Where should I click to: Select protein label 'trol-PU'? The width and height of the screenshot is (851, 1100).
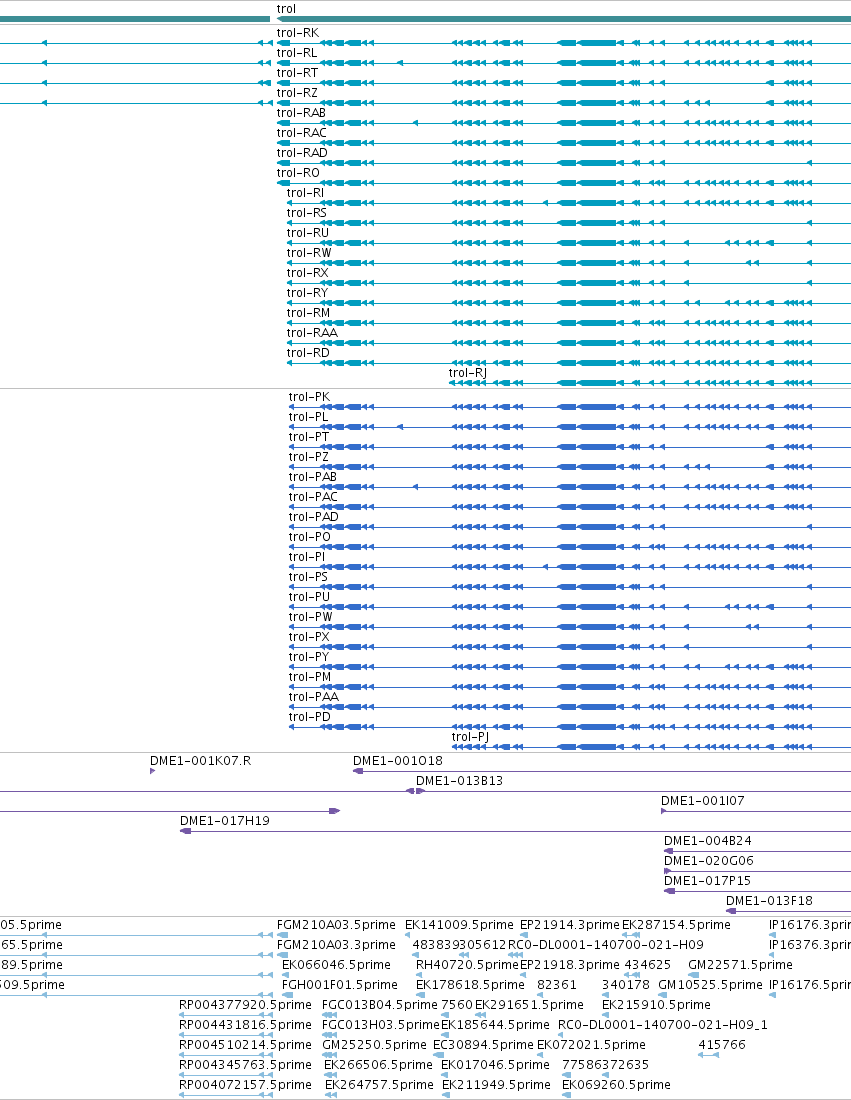[x=309, y=597]
